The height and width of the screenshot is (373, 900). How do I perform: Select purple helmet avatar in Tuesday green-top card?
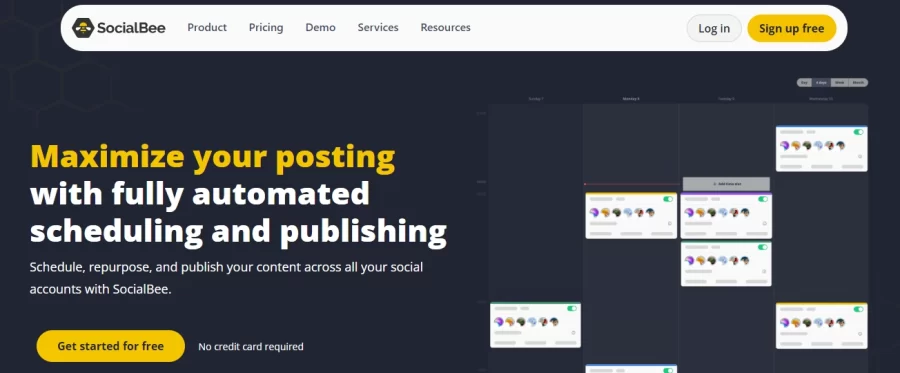(689, 261)
